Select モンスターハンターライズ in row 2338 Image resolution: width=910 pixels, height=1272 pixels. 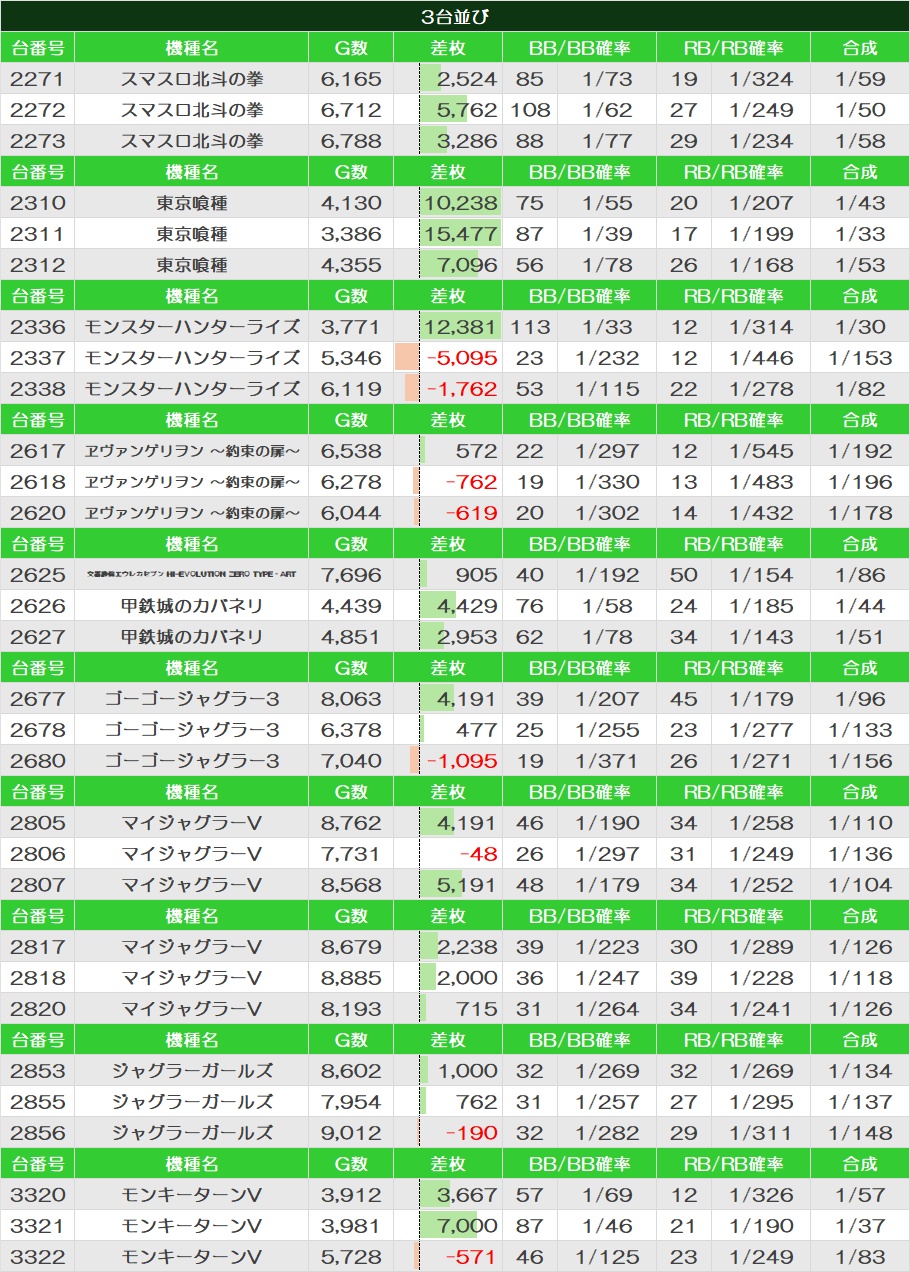coord(192,389)
